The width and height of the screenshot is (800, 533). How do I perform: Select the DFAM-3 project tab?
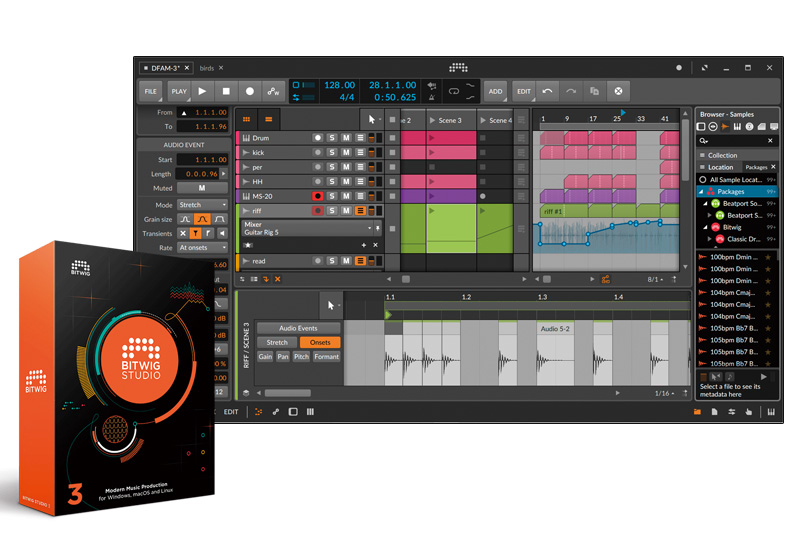(x=165, y=68)
